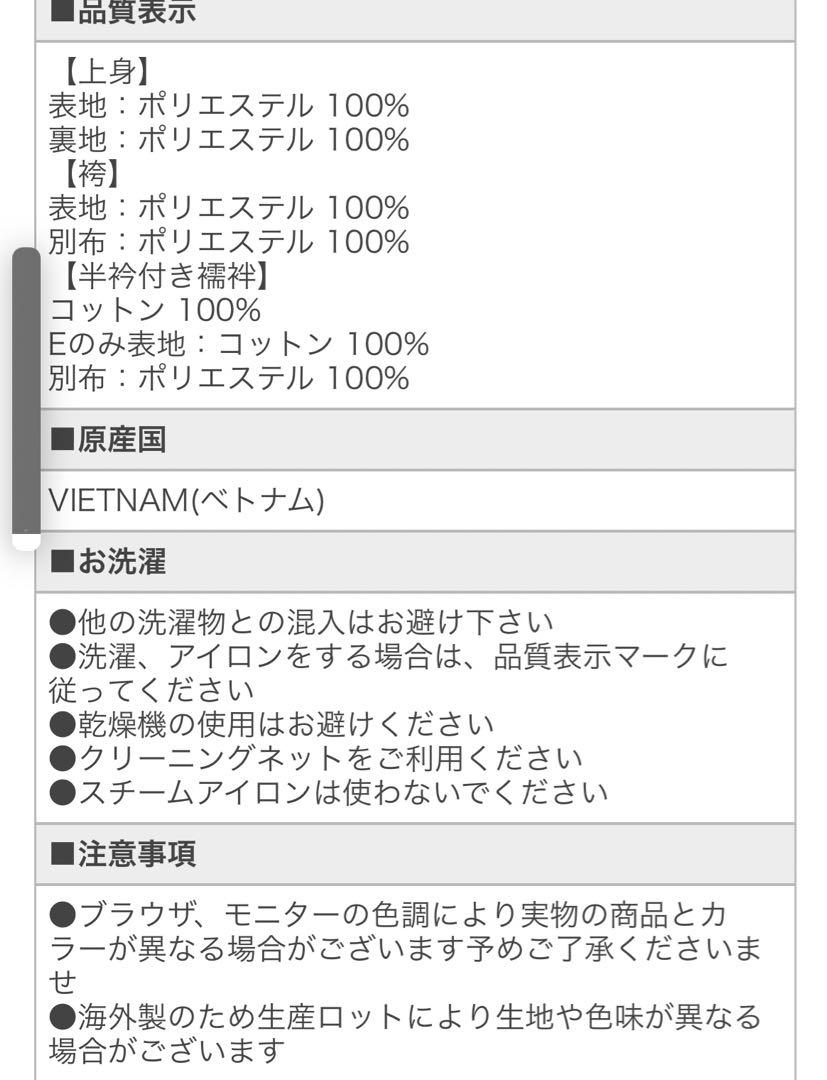
Task: Click スチームアイロンは使わないでください bullet
Action: pos(328,792)
